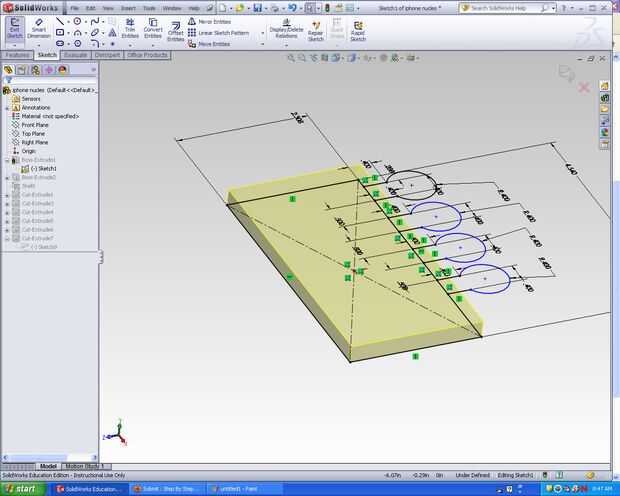
Task: Select Top Plane in feature tree
Action: click(x=33, y=134)
